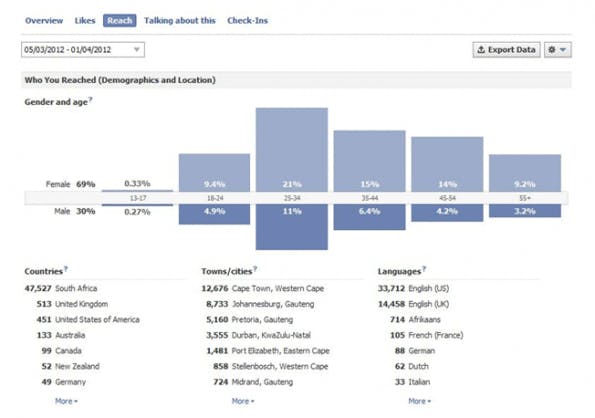Expand More under Languages list

(x=419, y=401)
